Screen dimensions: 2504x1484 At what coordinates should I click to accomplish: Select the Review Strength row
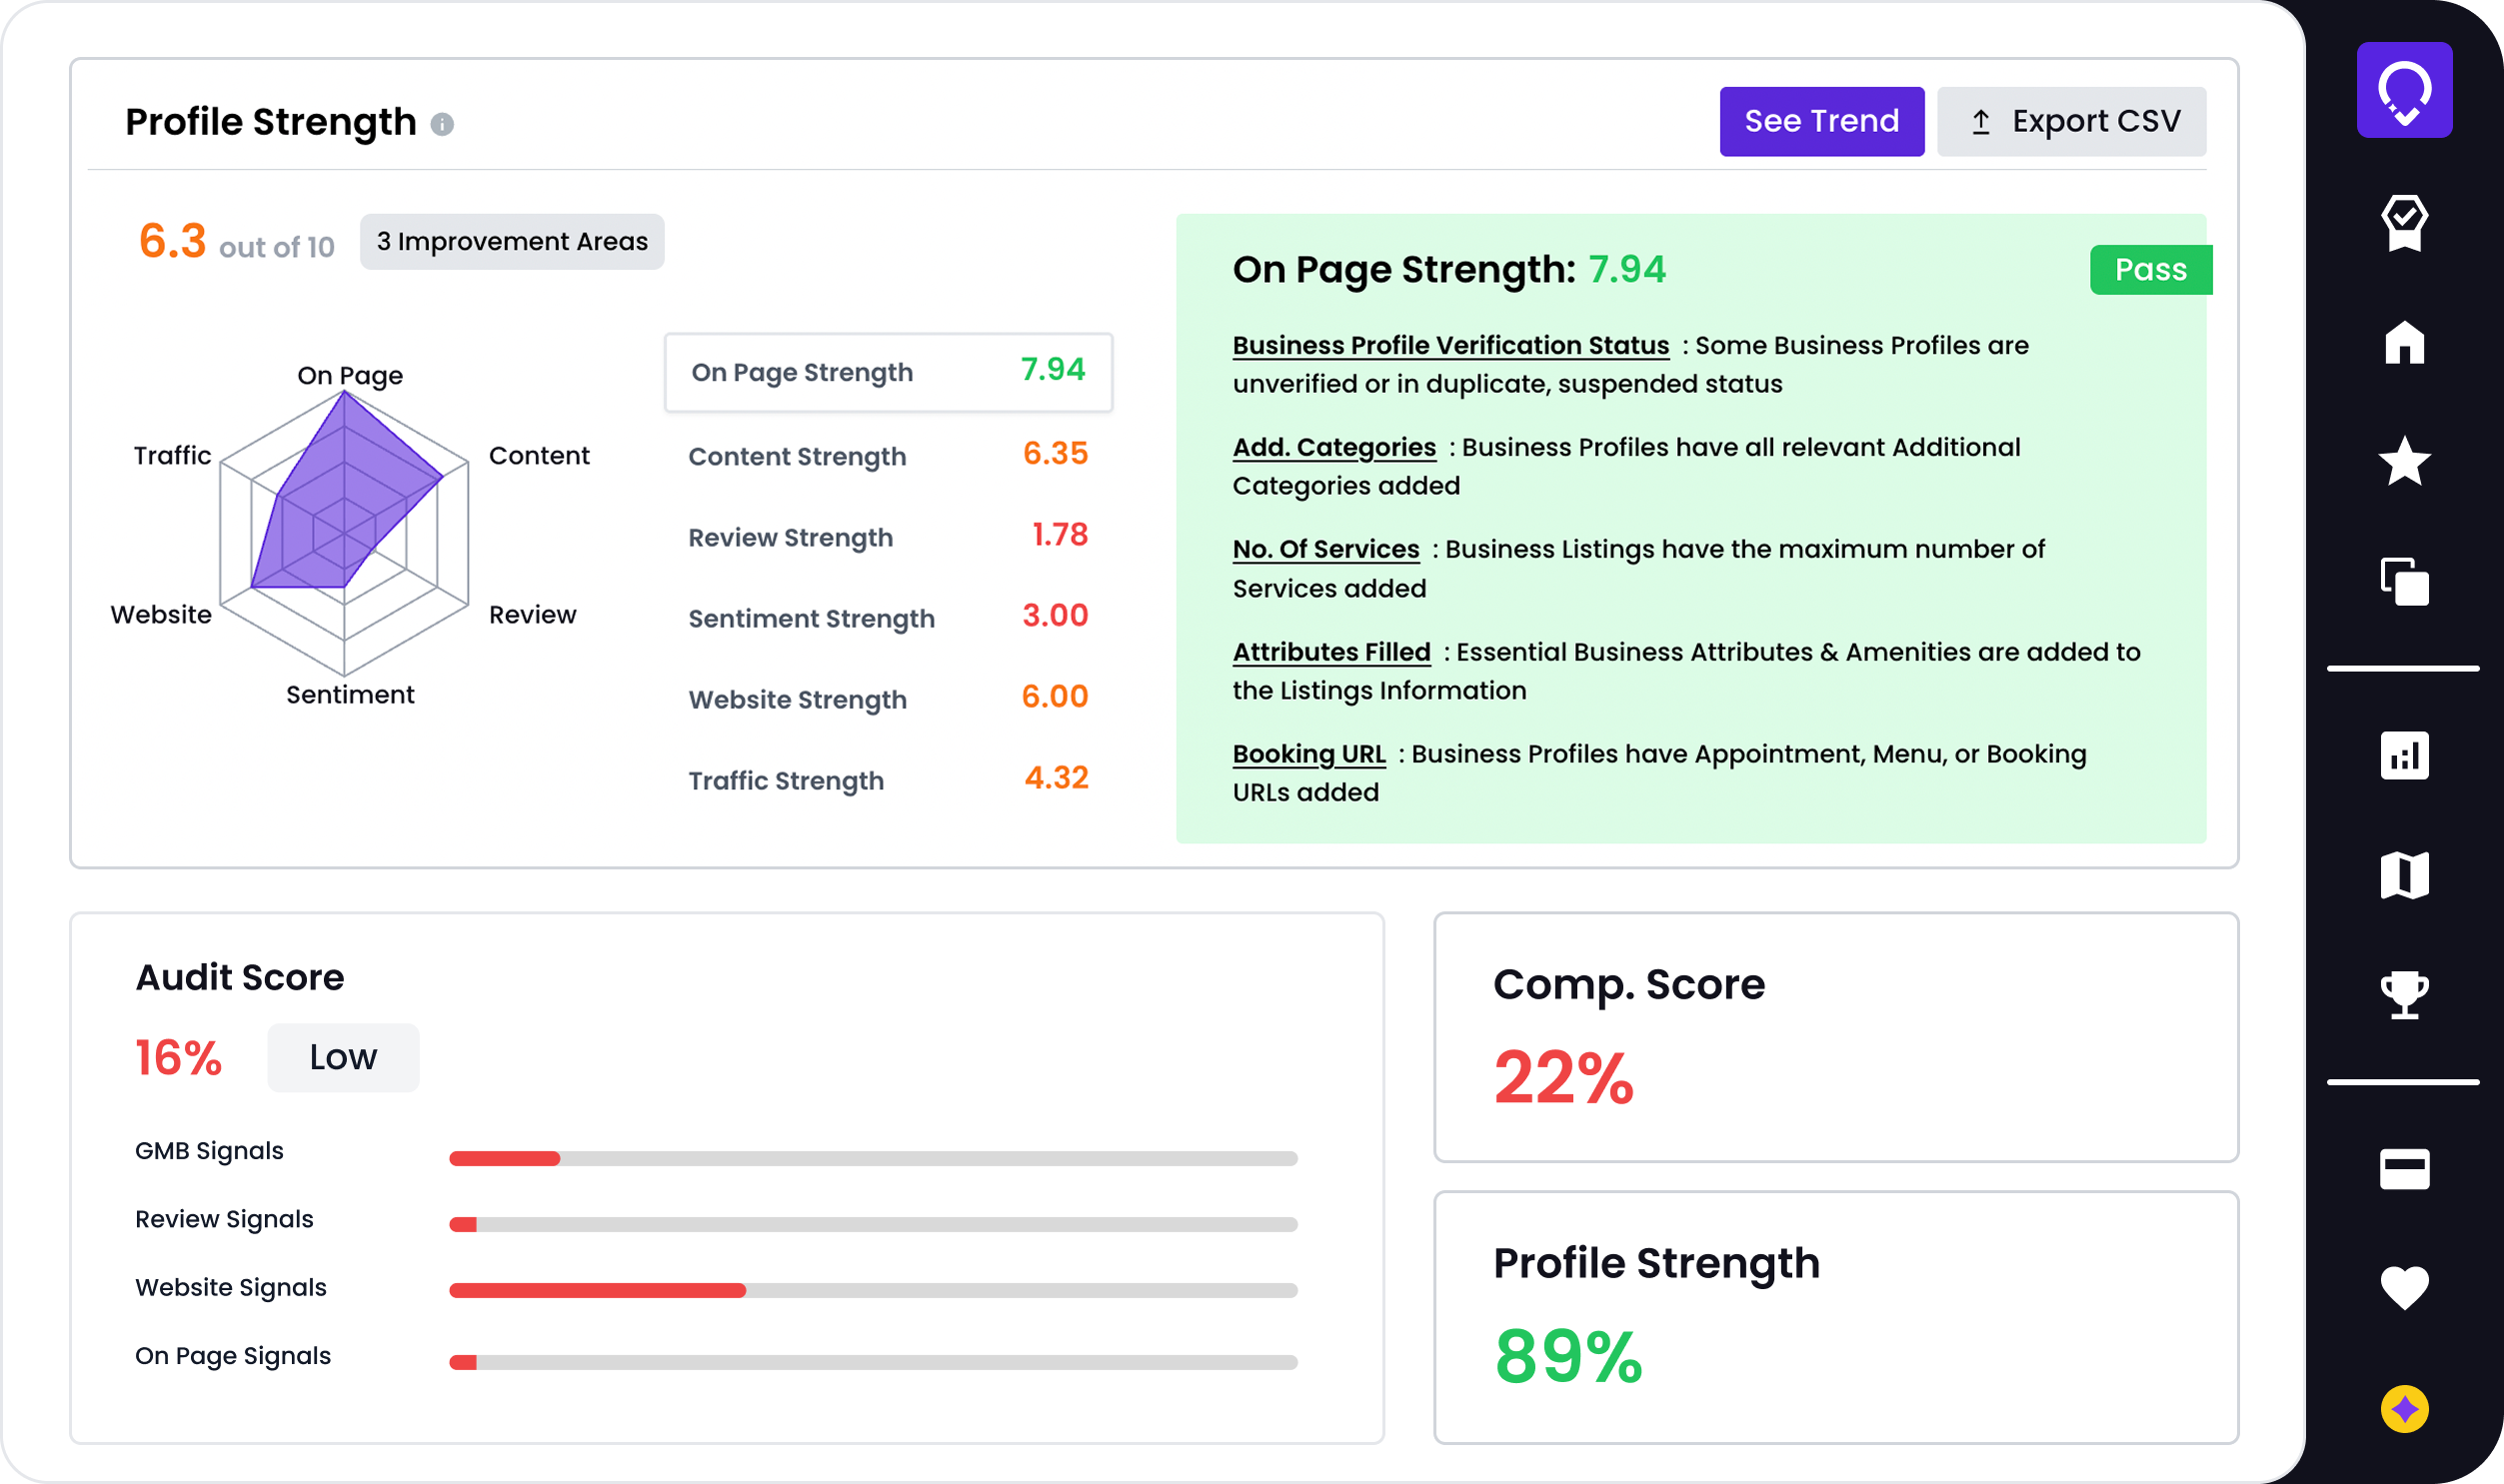coord(888,537)
